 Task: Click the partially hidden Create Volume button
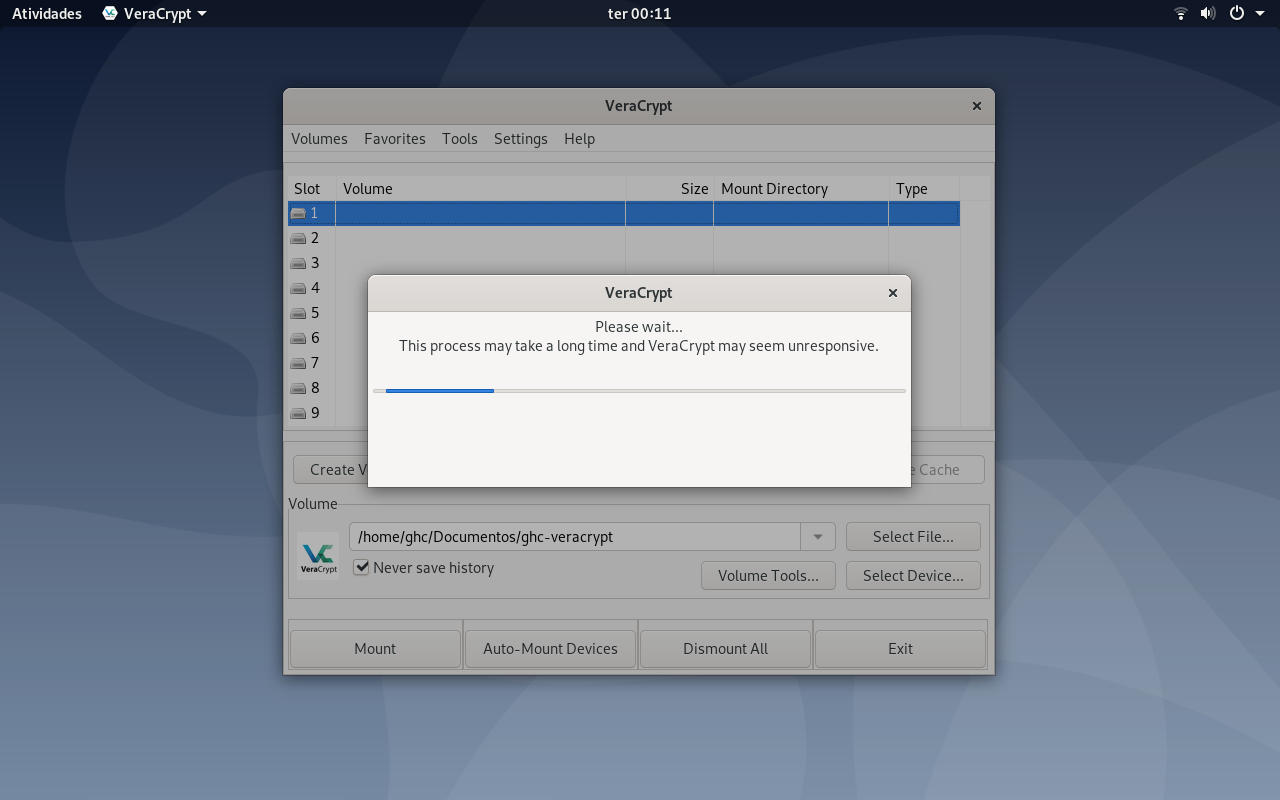[330, 470]
